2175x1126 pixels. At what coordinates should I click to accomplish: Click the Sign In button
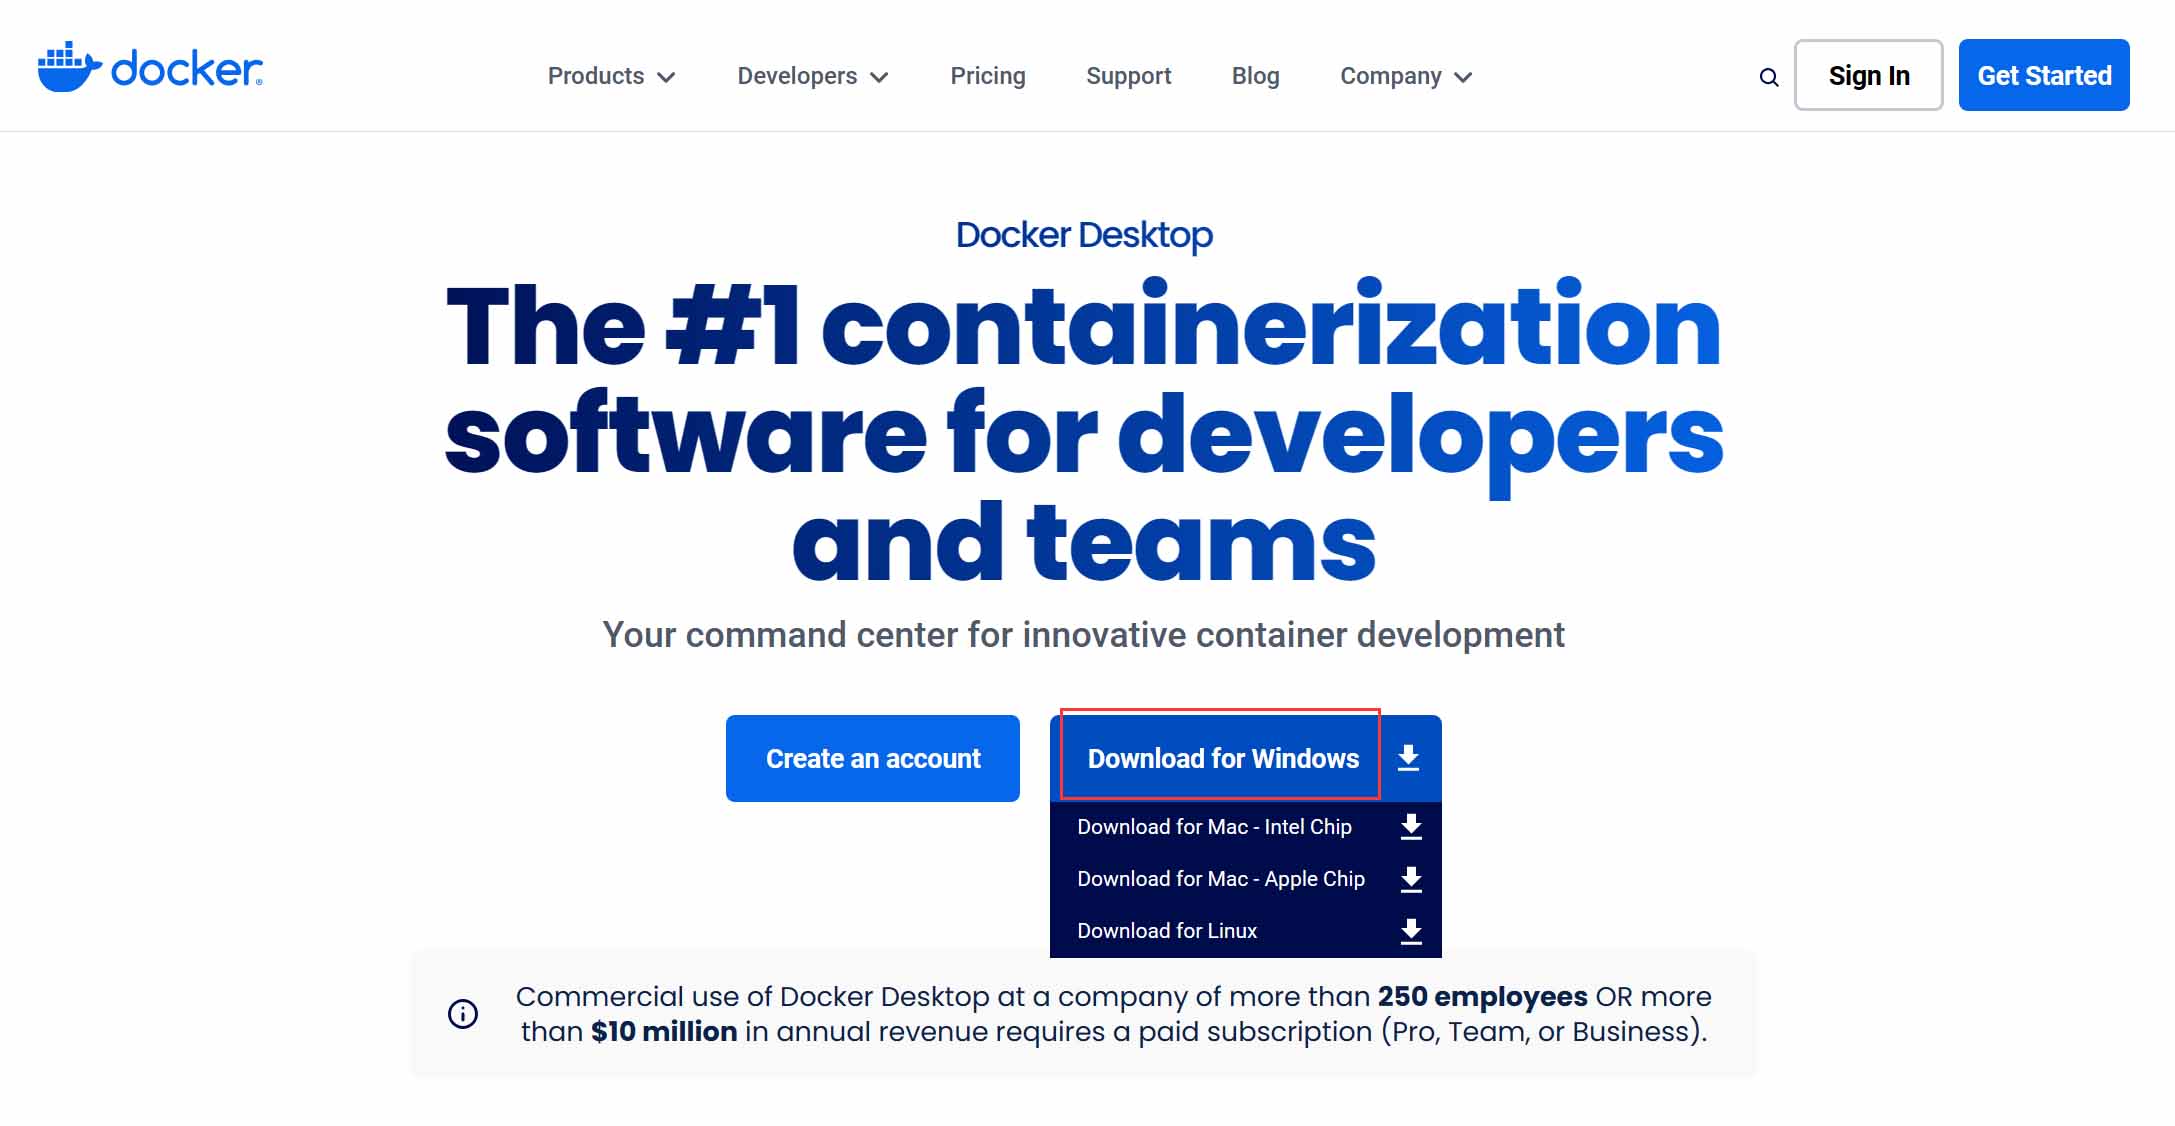1868,75
